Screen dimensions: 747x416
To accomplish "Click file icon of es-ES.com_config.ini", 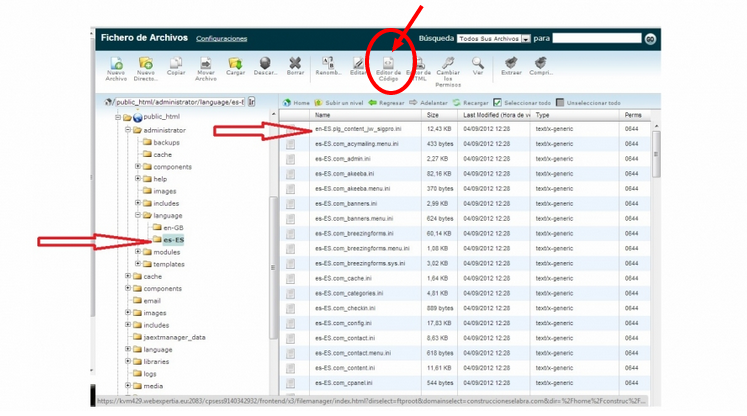I will tap(290, 324).
